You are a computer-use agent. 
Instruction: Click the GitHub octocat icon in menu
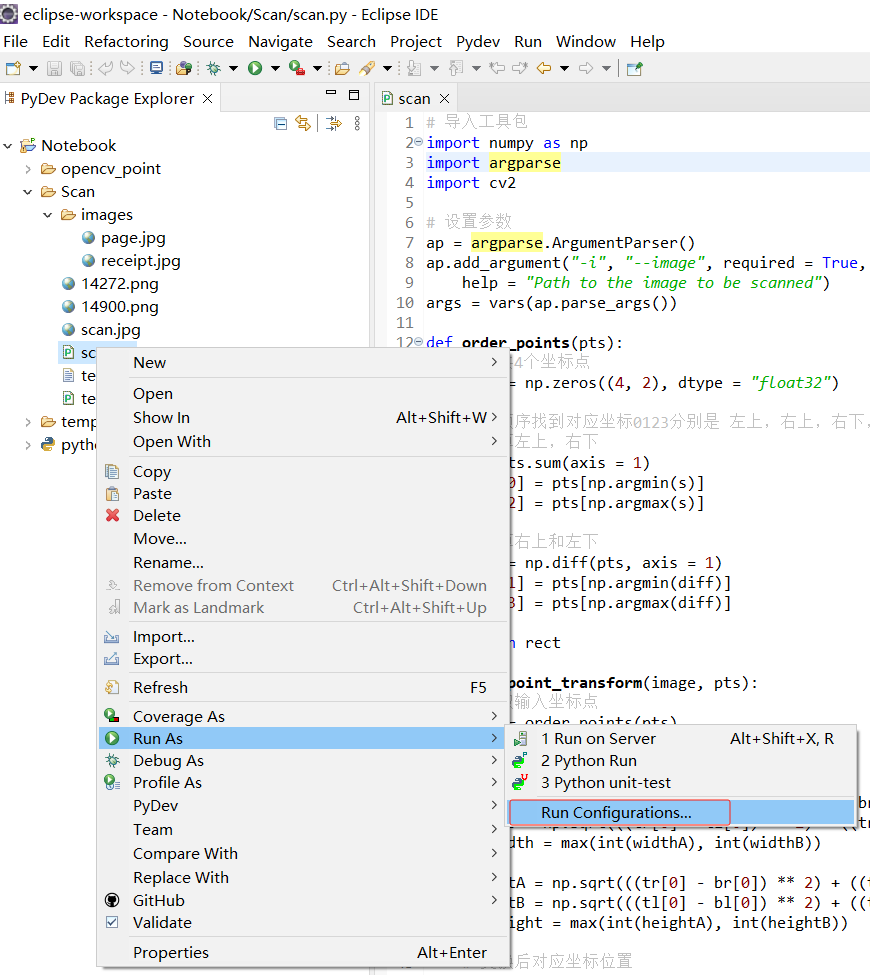(x=112, y=900)
